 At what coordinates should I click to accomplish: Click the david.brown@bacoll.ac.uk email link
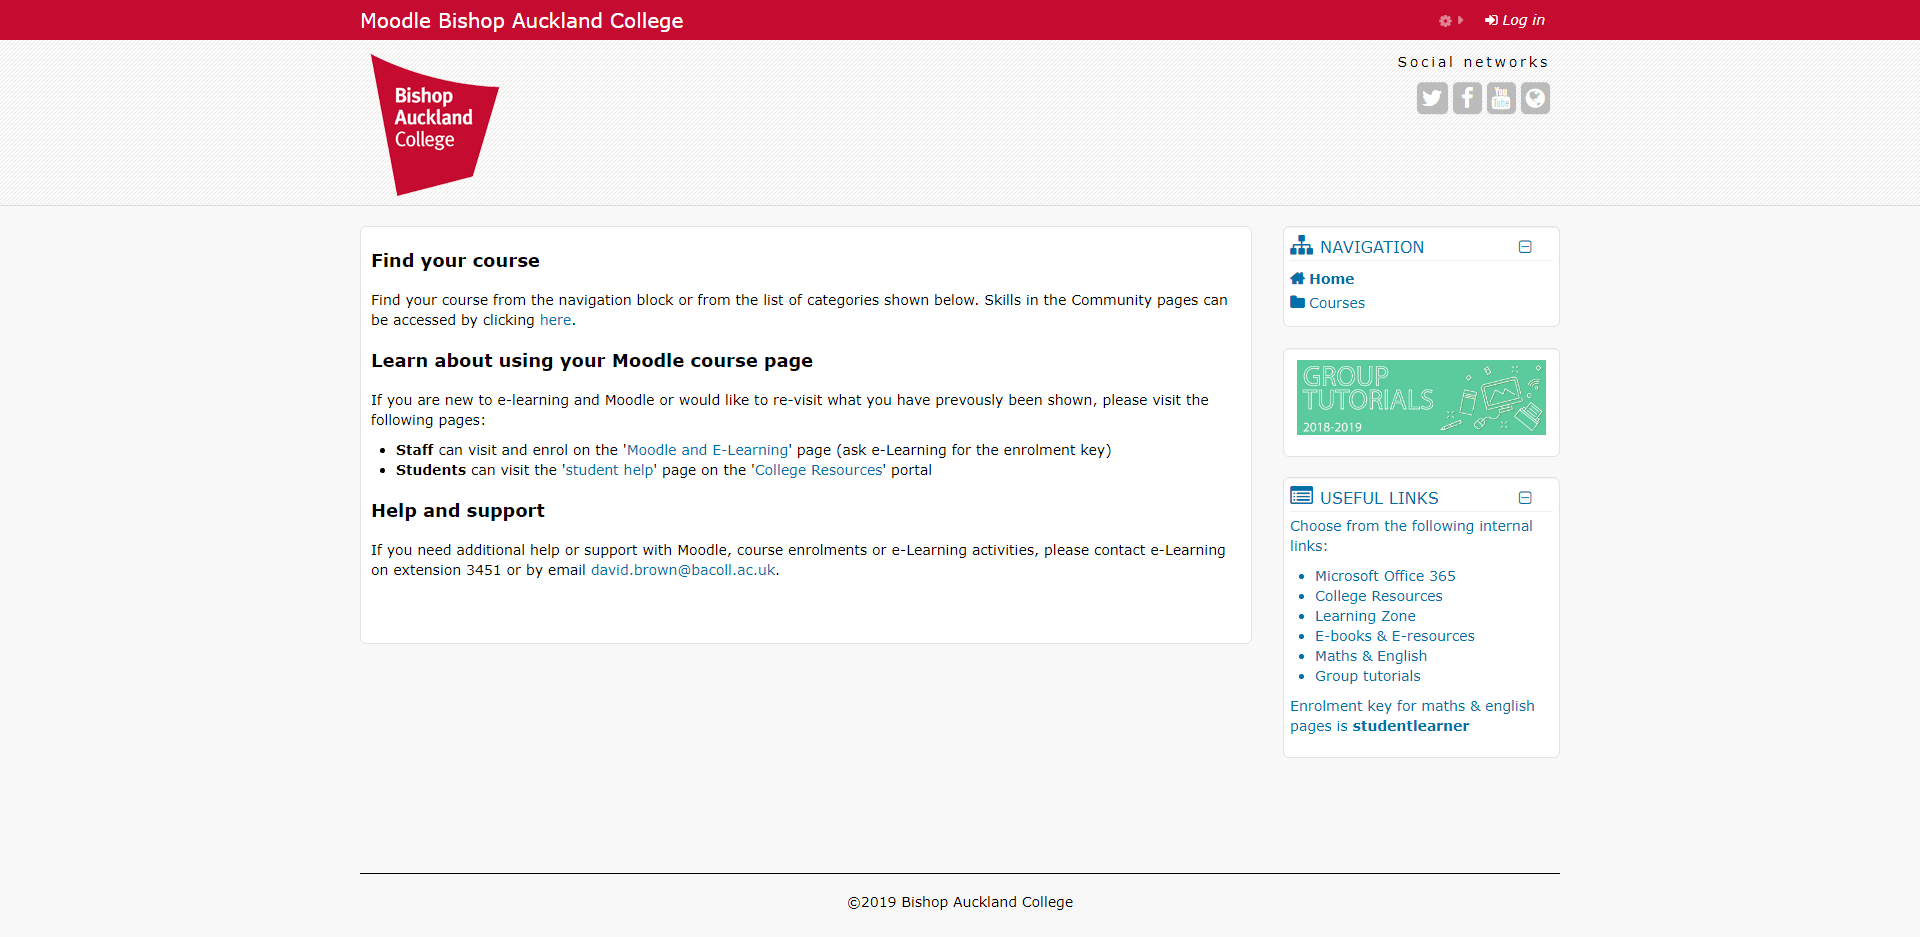click(x=683, y=570)
